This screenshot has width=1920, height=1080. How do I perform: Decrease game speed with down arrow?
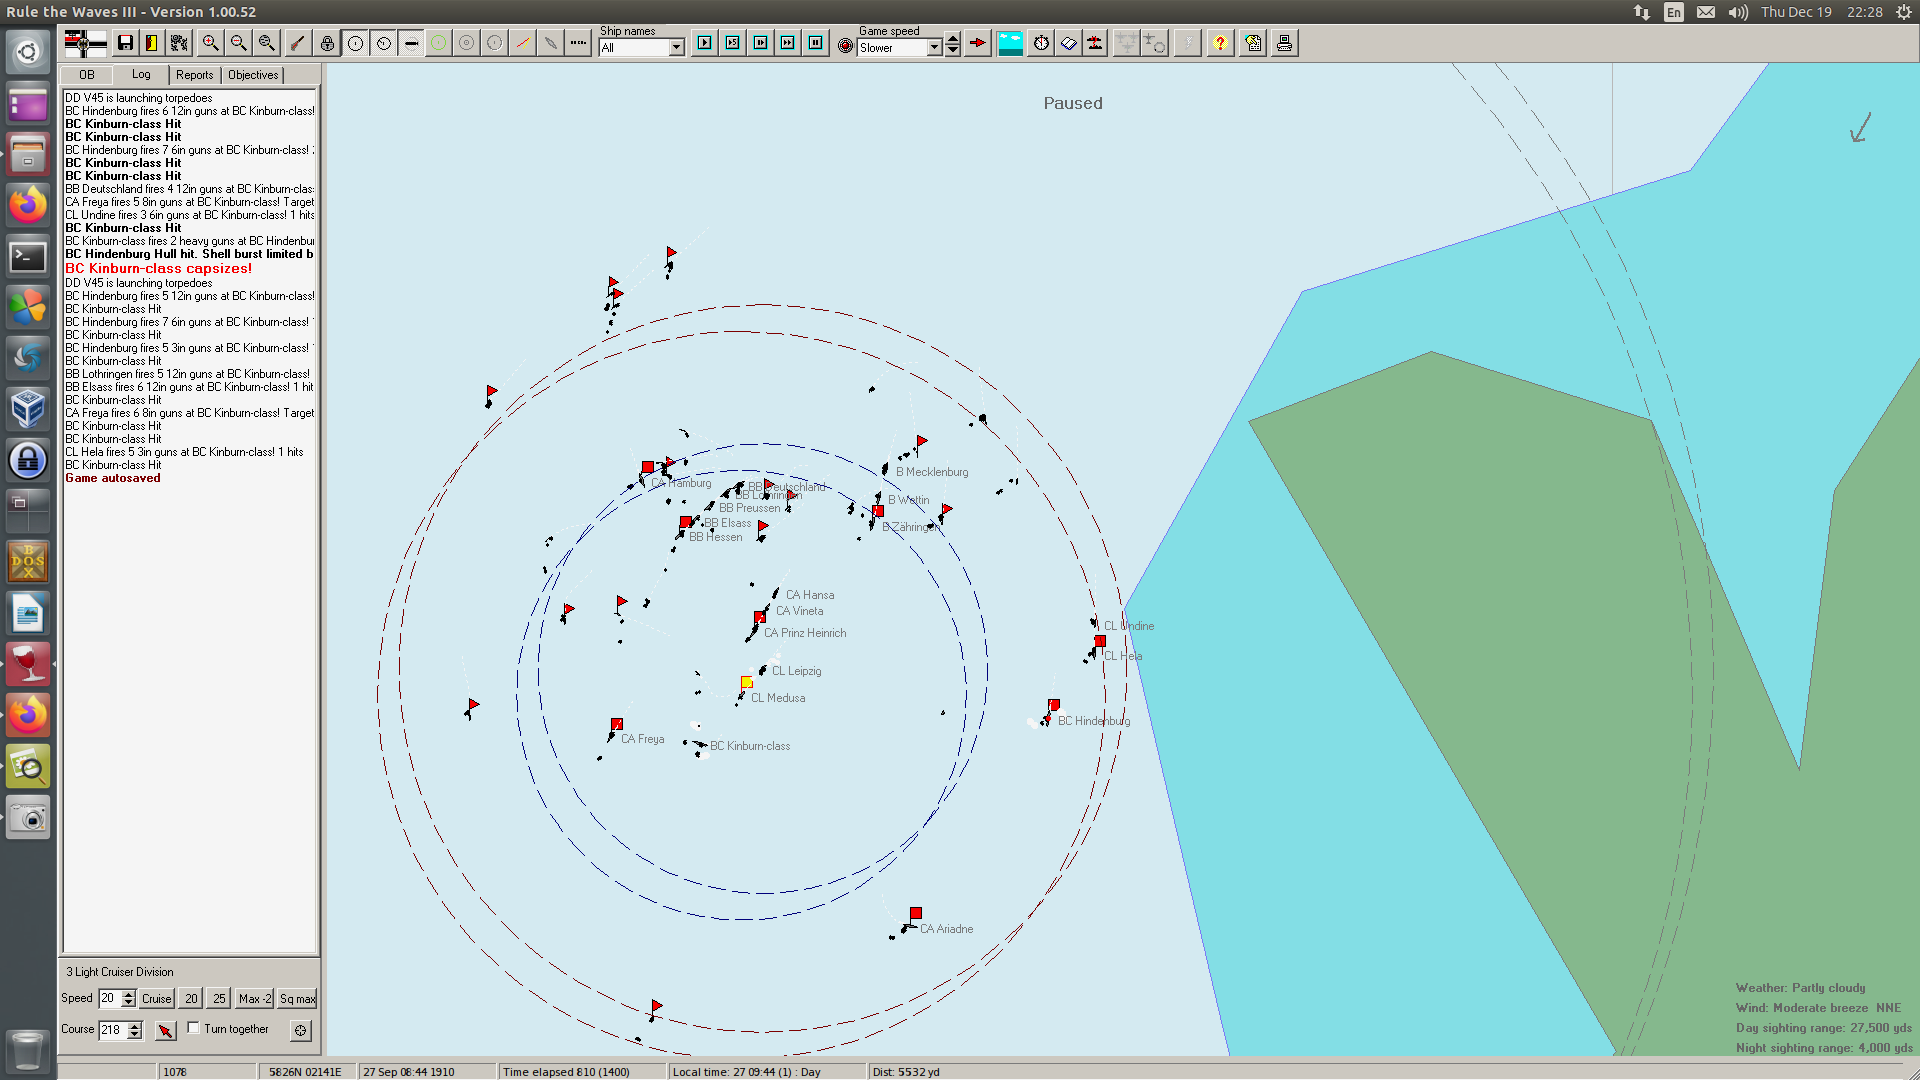click(953, 51)
